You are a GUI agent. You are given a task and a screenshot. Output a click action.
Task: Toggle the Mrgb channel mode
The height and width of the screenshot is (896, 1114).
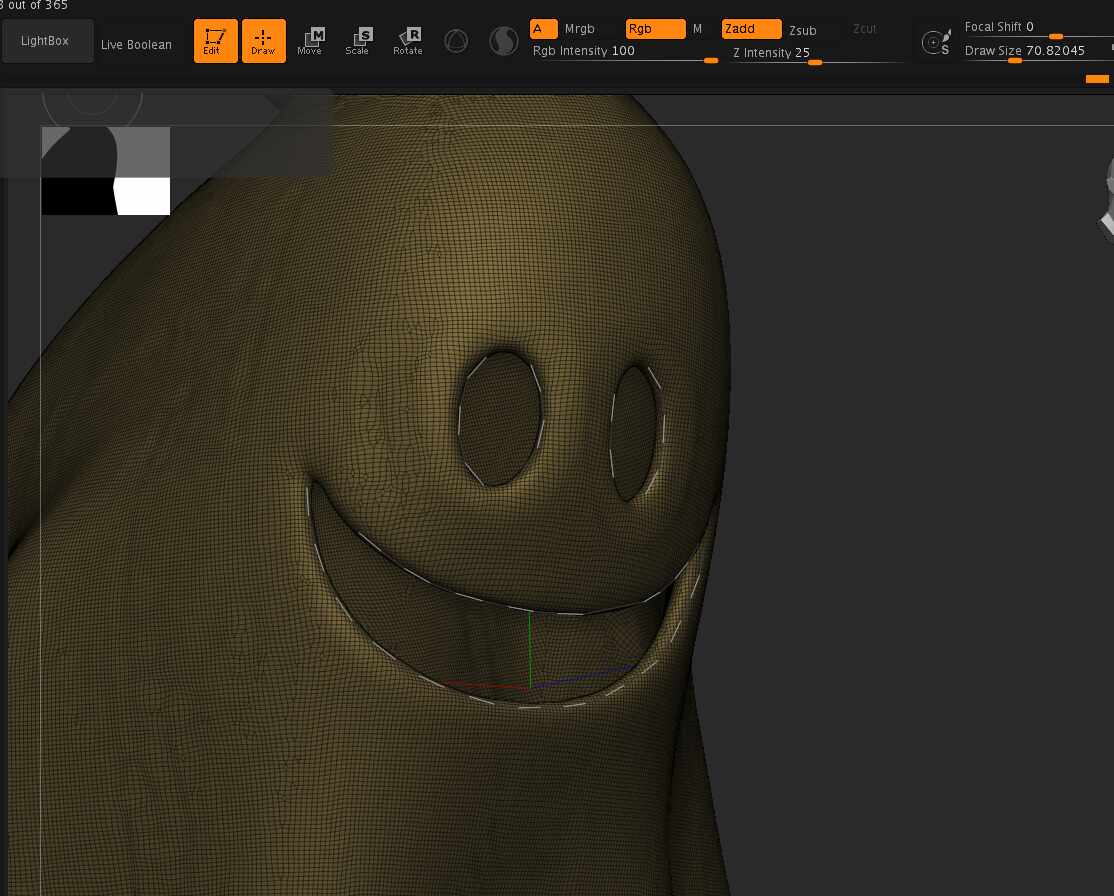580,29
